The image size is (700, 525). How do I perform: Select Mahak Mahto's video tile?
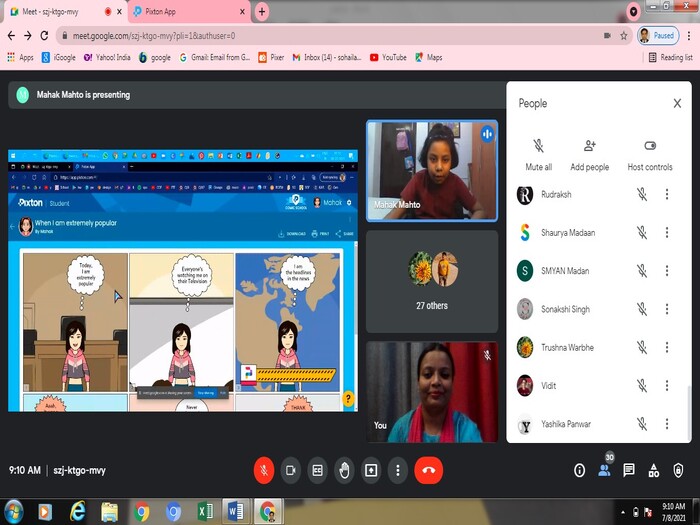point(432,171)
